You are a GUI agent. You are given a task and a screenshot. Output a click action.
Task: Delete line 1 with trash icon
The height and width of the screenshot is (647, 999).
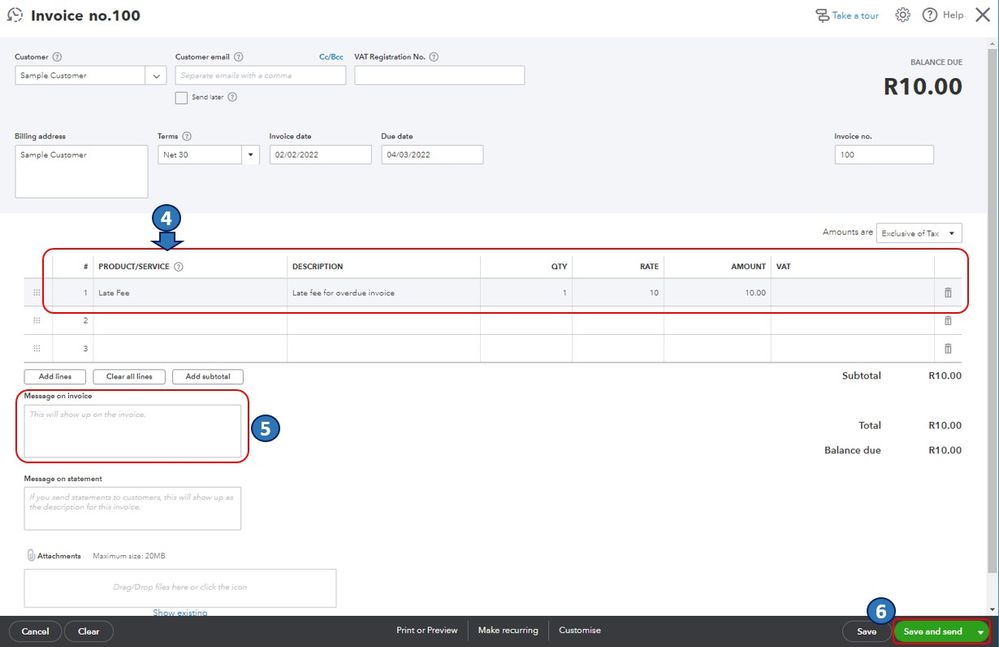948,293
